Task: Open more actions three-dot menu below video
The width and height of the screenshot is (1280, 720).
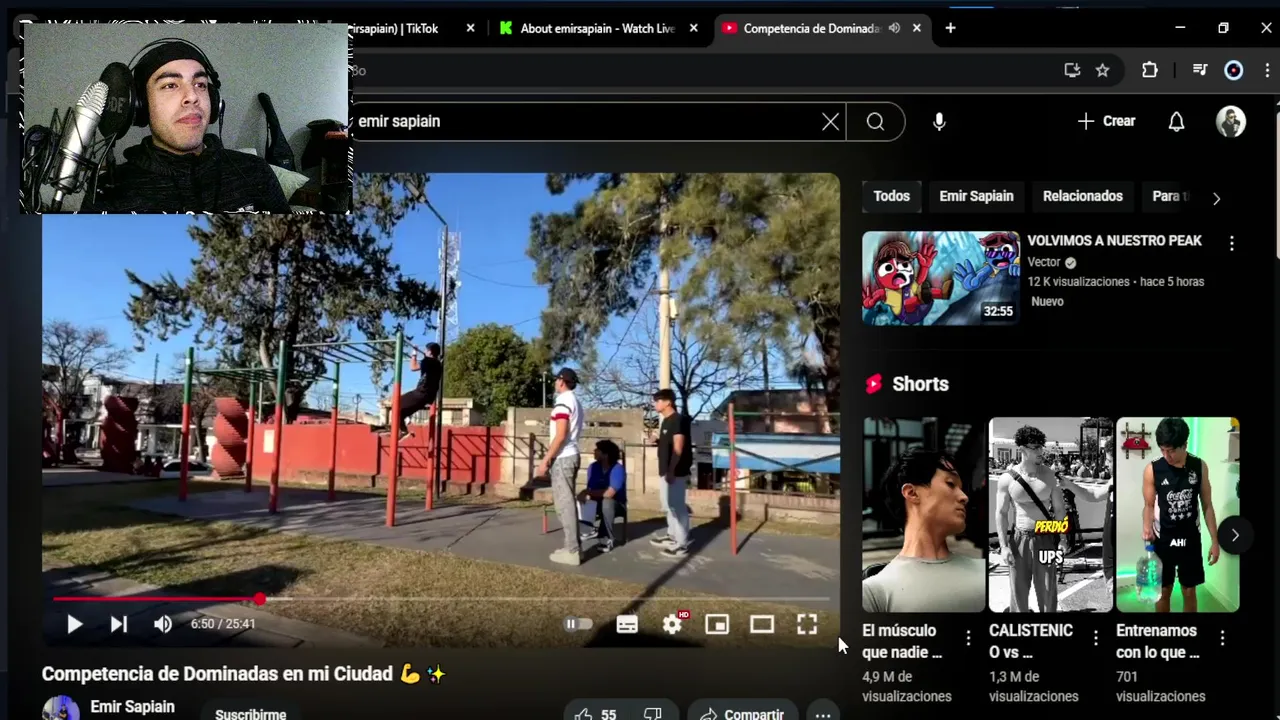Action: point(822,714)
